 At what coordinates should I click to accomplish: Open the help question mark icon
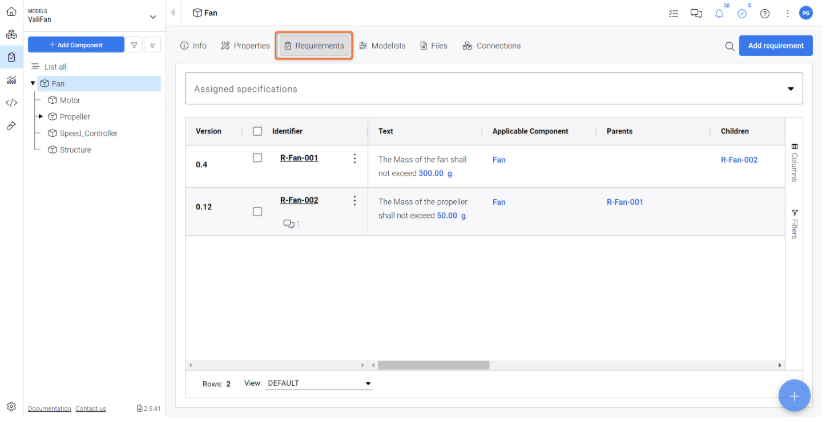pyautogui.click(x=765, y=13)
